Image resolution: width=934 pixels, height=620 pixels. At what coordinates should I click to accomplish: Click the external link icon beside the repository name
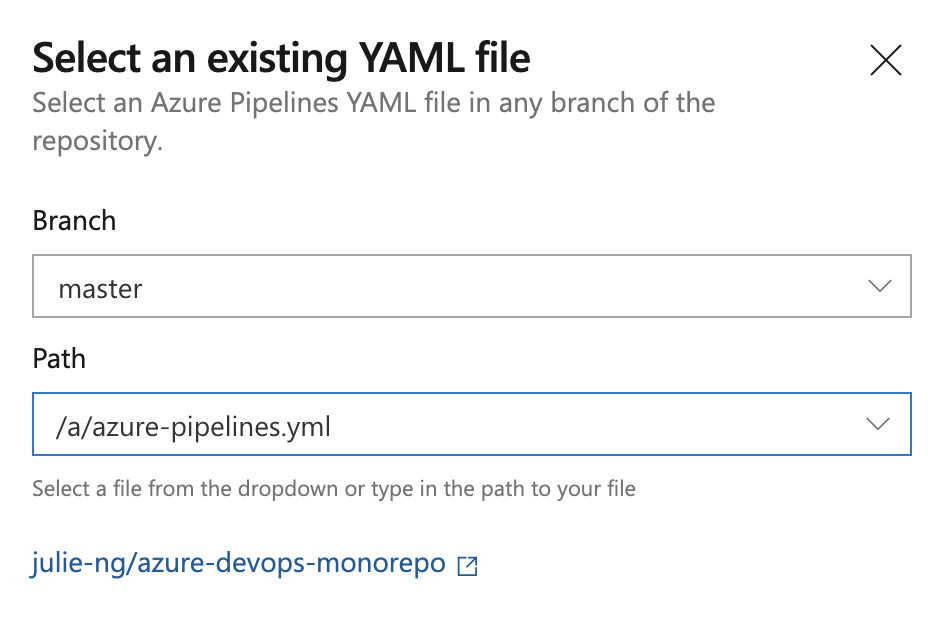pyautogui.click(x=467, y=566)
